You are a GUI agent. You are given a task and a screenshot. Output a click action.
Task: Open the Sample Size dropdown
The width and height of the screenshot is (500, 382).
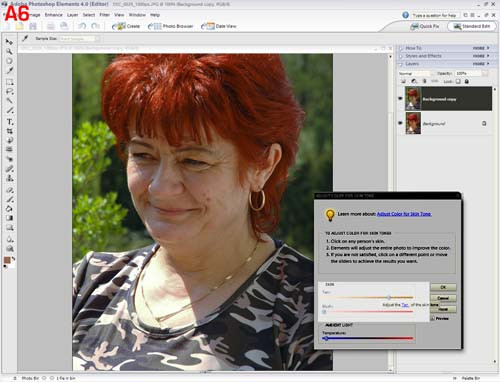(x=79, y=39)
